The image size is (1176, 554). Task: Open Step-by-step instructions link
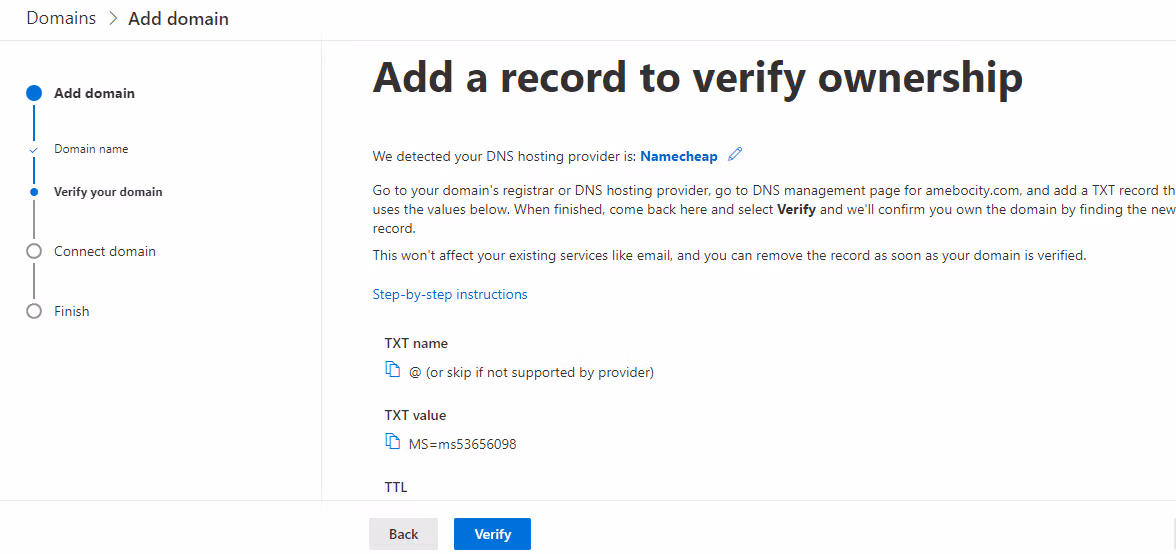(x=450, y=294)
